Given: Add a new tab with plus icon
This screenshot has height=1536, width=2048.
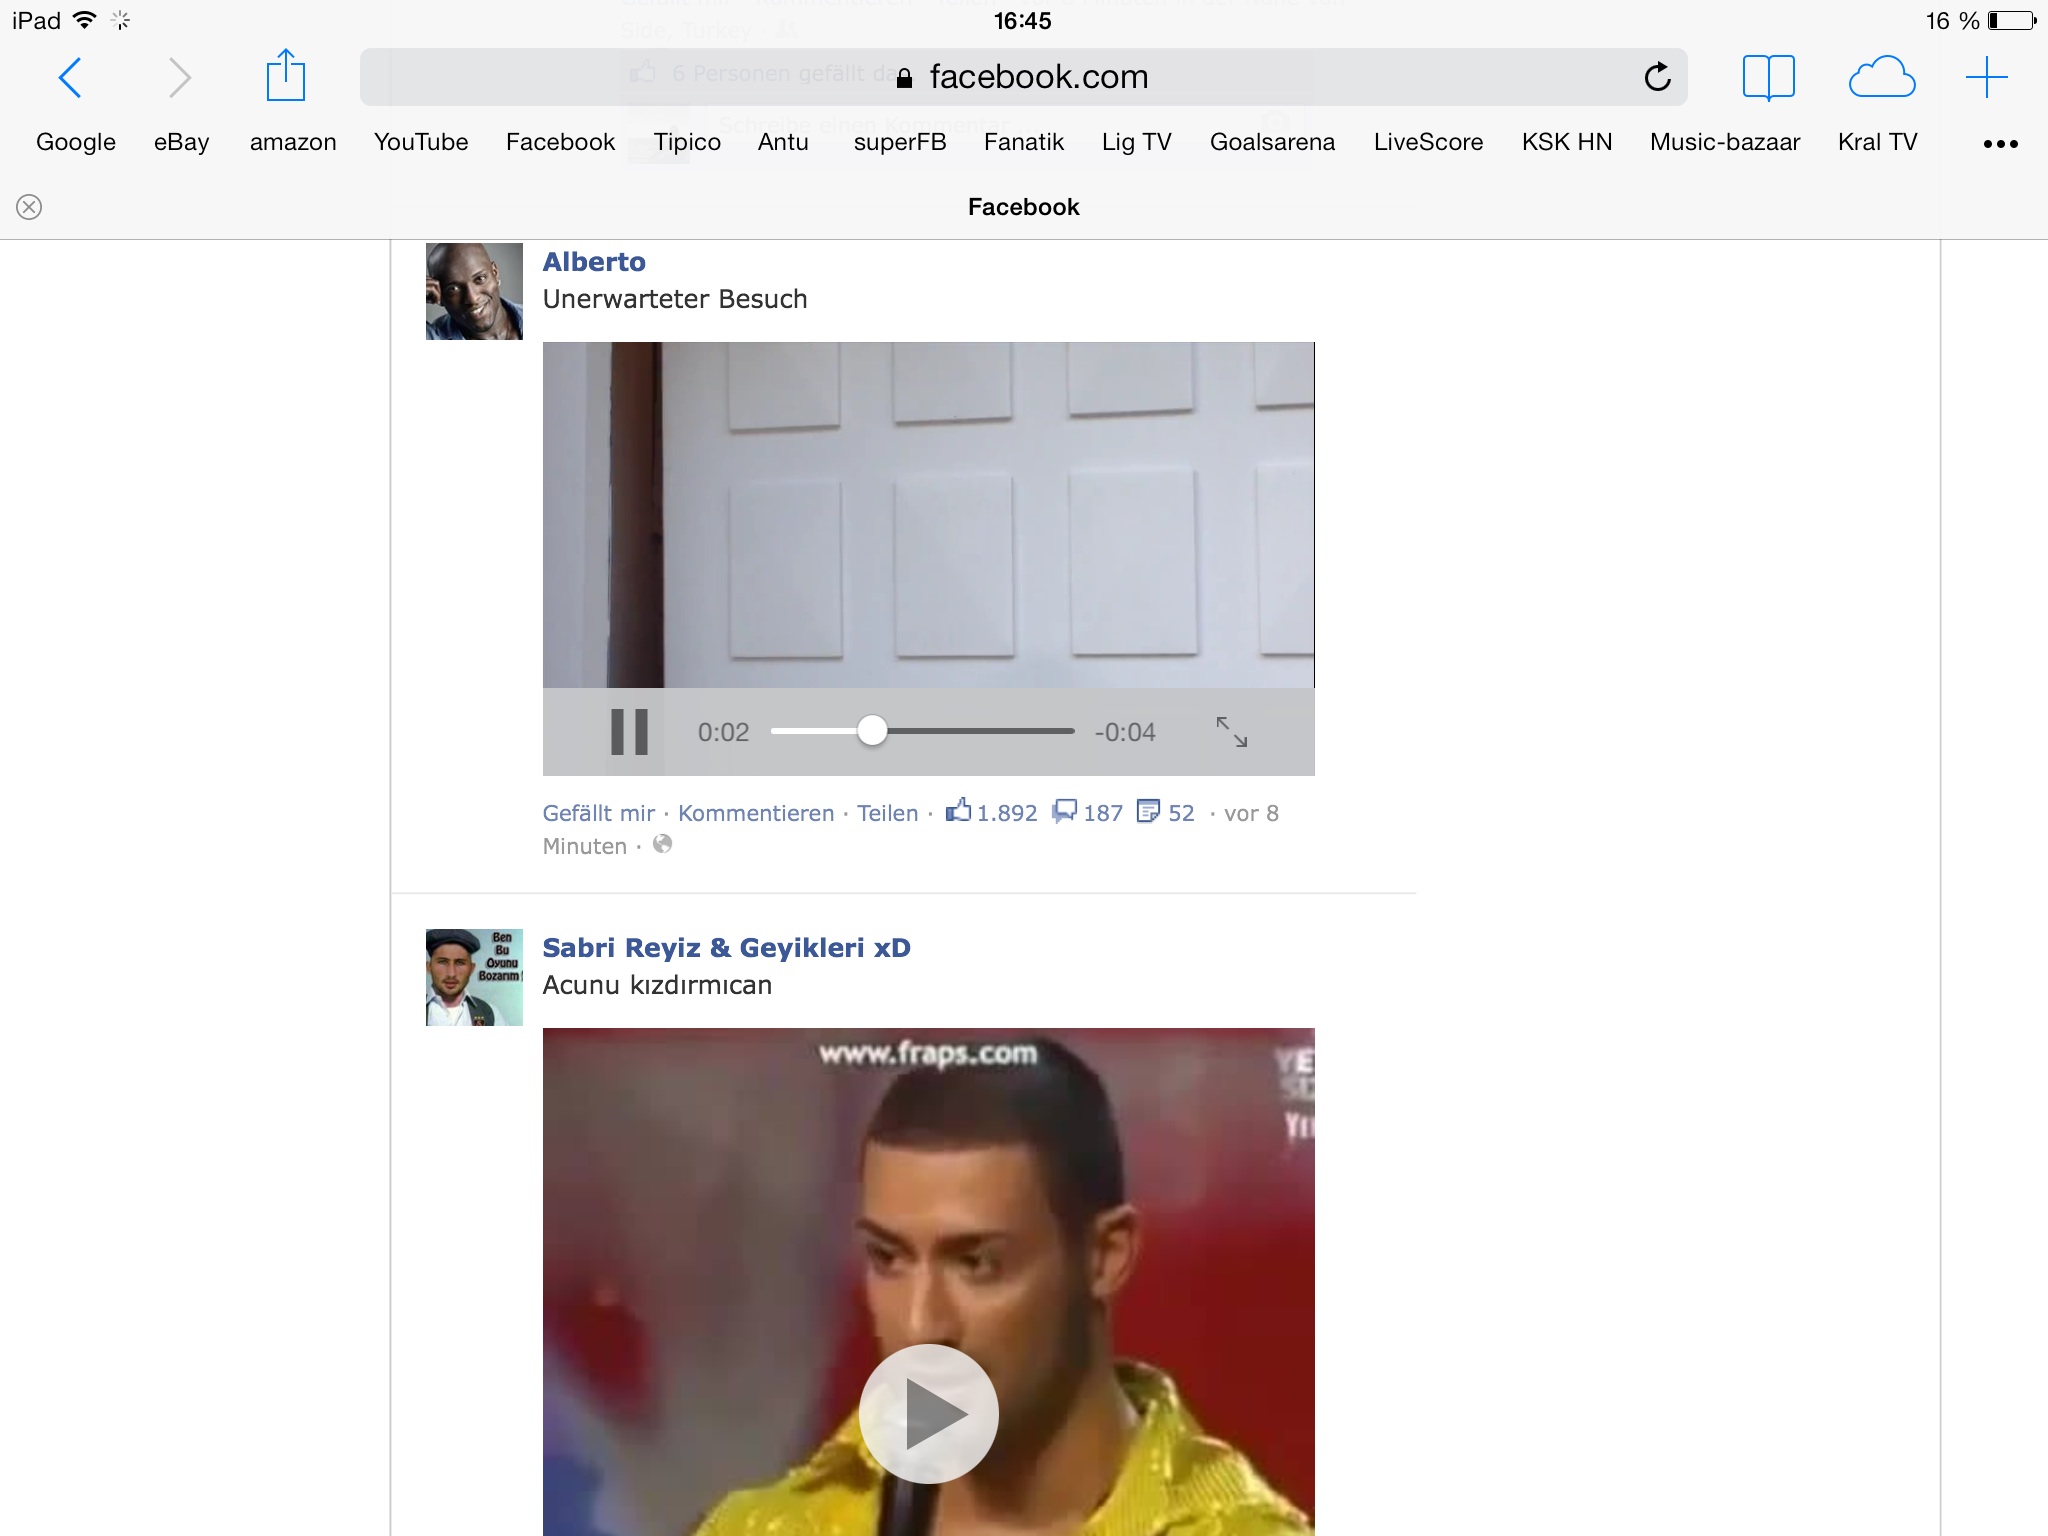Looking at the screenshot, I should coord(1986,77).
